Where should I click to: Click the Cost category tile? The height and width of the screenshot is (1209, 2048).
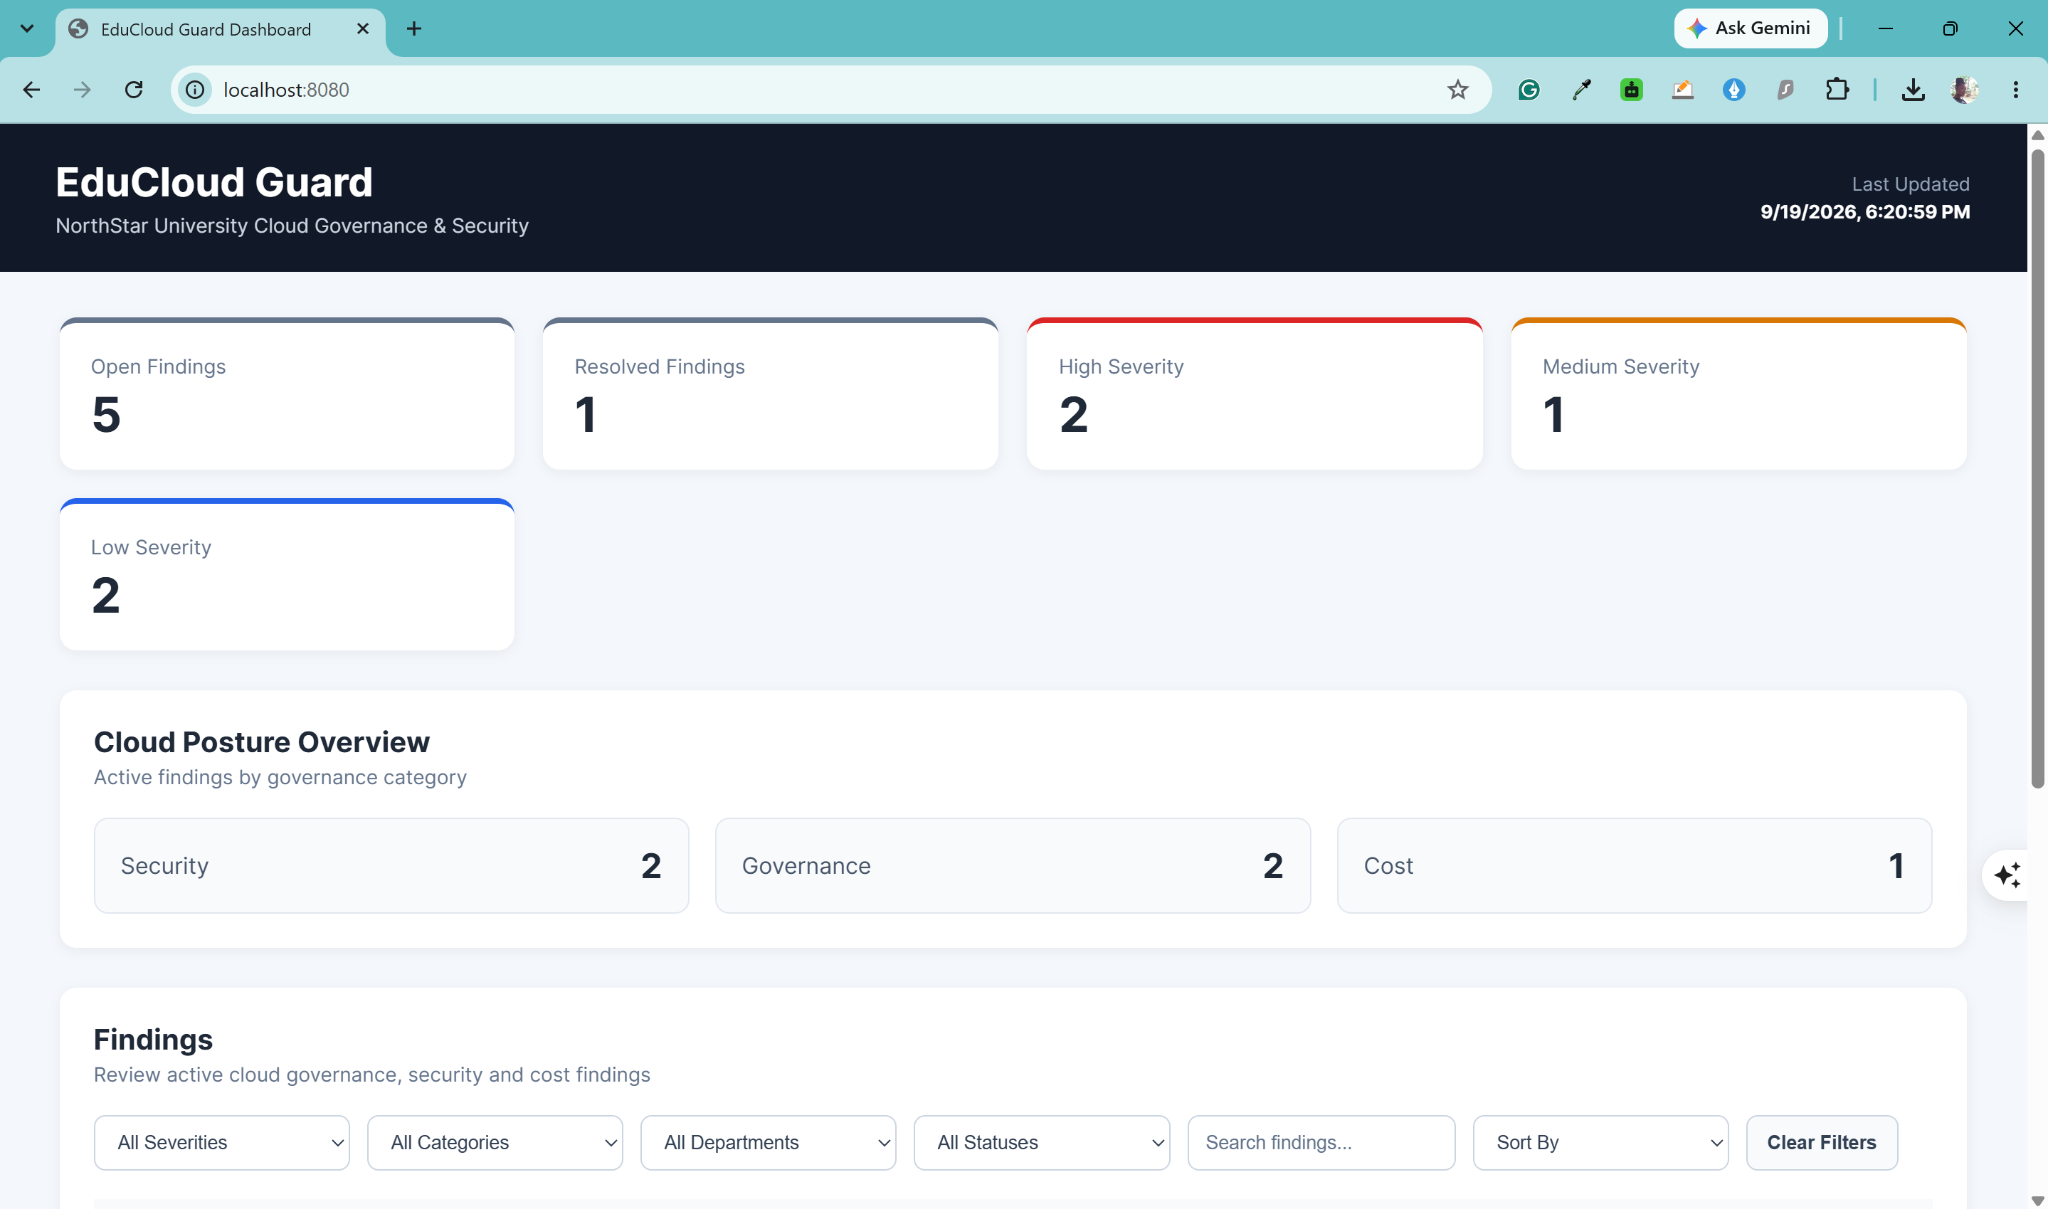click(1635, 865)
